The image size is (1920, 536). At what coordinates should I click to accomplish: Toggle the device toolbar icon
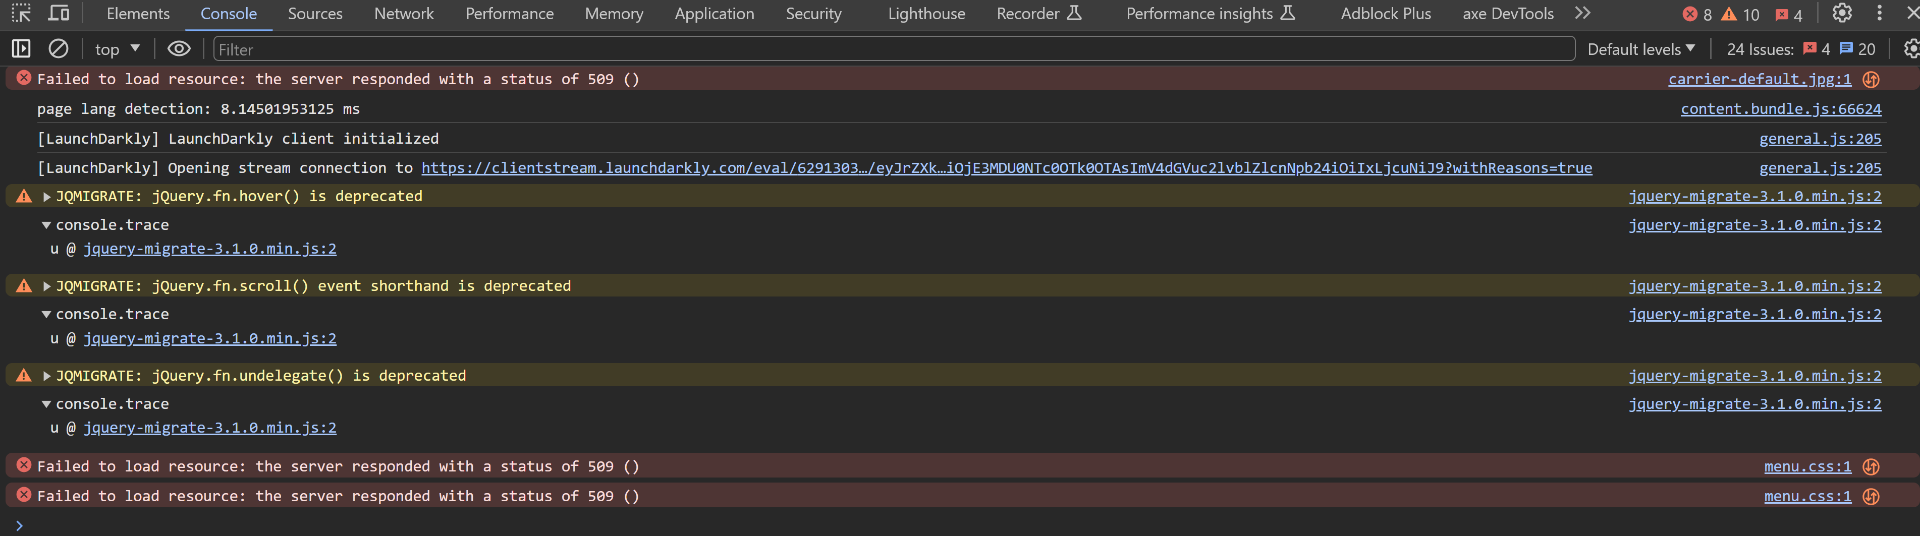click(x=59, y=14)
